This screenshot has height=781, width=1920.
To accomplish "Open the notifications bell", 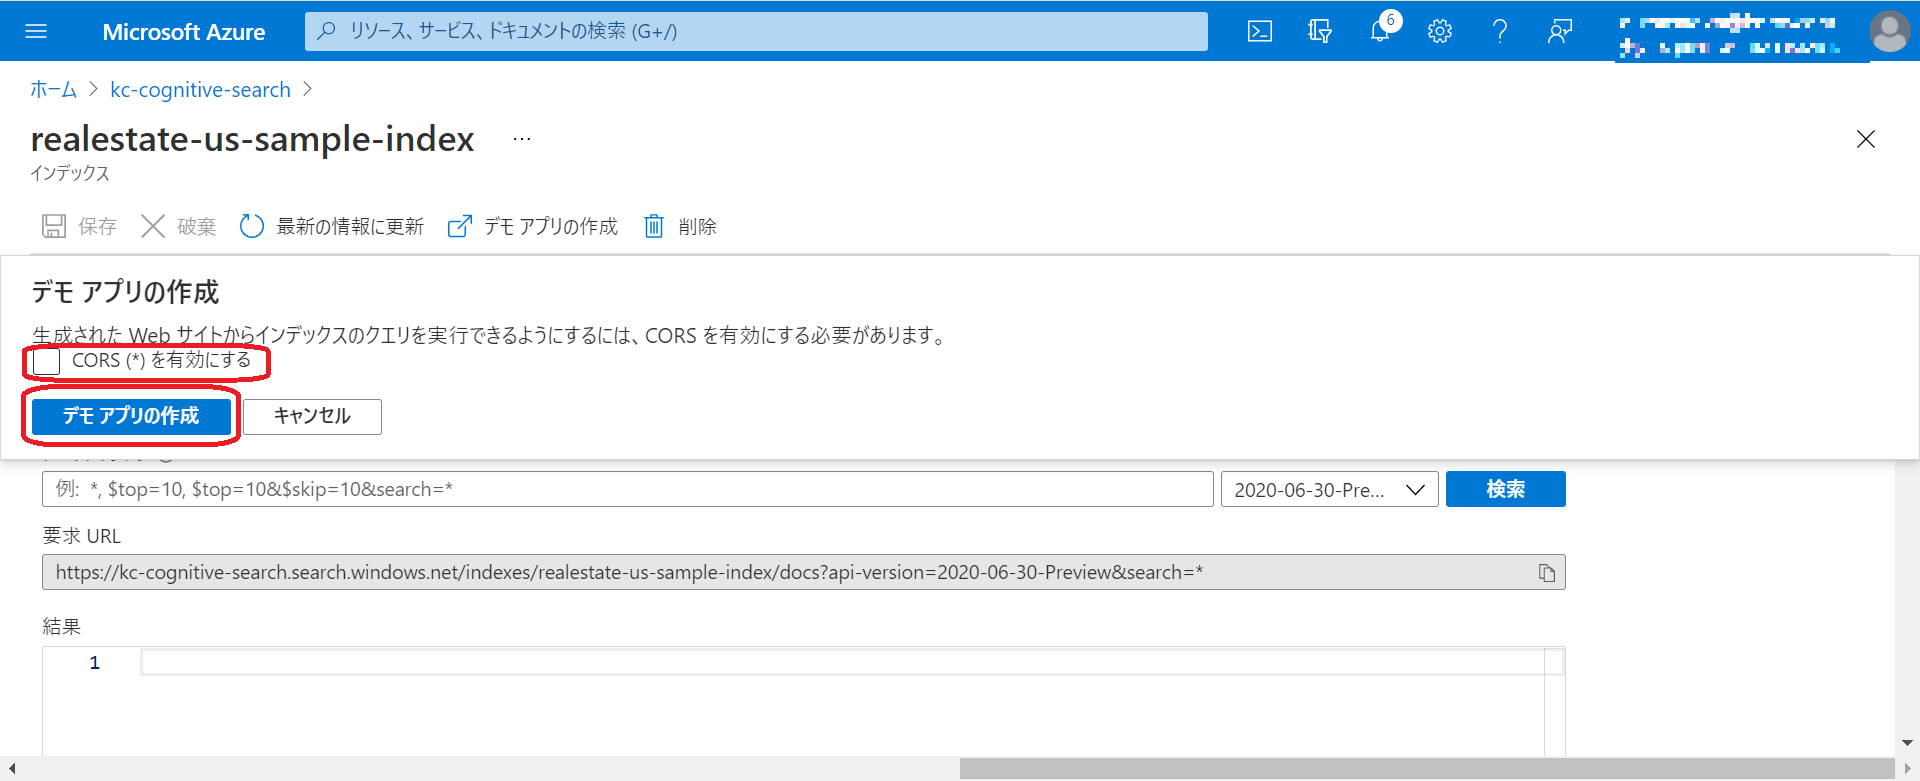I will tap(1380, 31).
